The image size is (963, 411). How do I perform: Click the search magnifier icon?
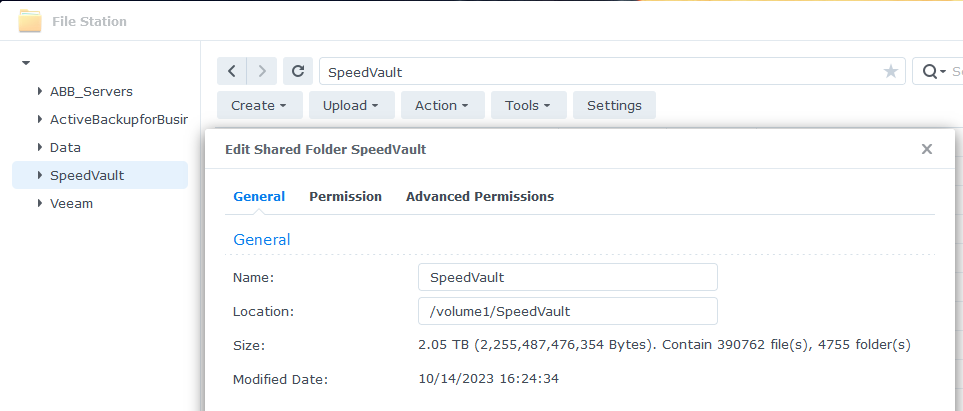click(930, 72)
